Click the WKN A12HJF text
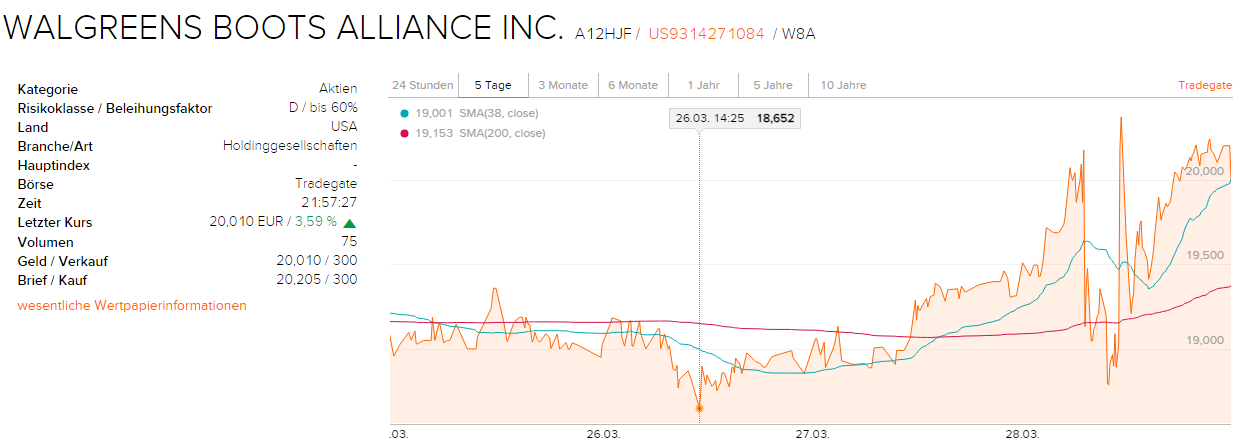The image size is (1244, 439). [x=603, y=34]
